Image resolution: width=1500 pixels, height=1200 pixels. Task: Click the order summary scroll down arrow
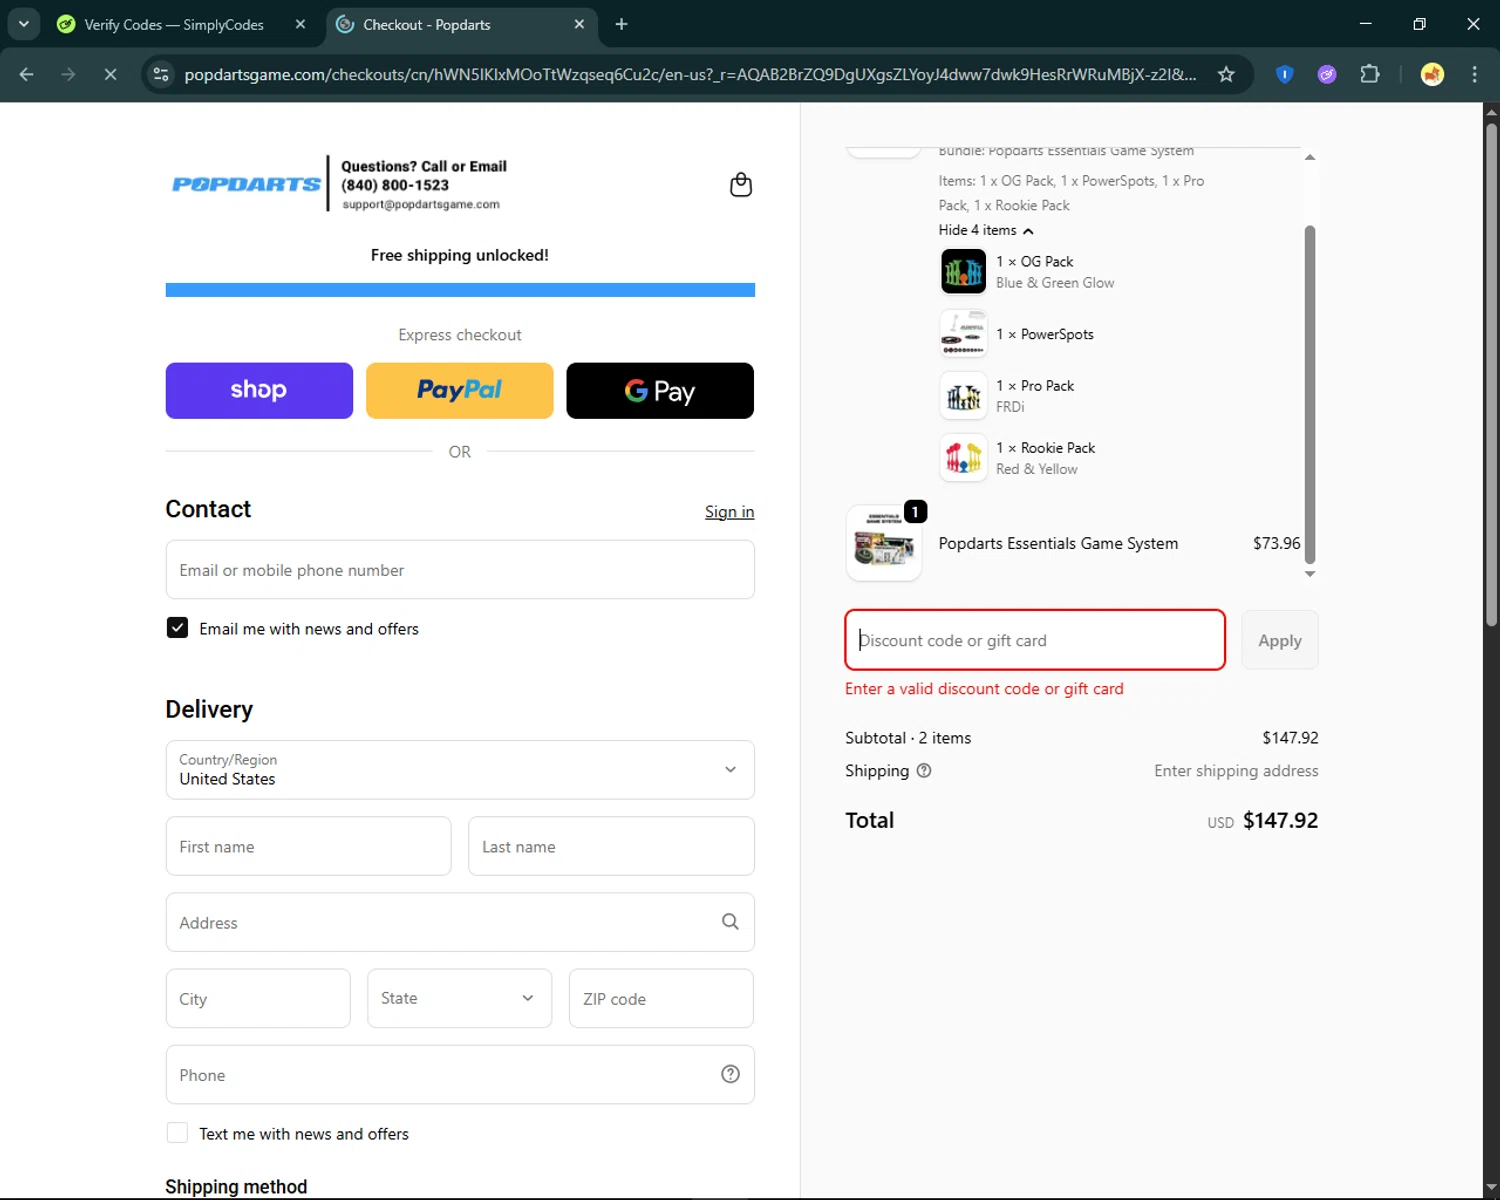coord(1310,574)
